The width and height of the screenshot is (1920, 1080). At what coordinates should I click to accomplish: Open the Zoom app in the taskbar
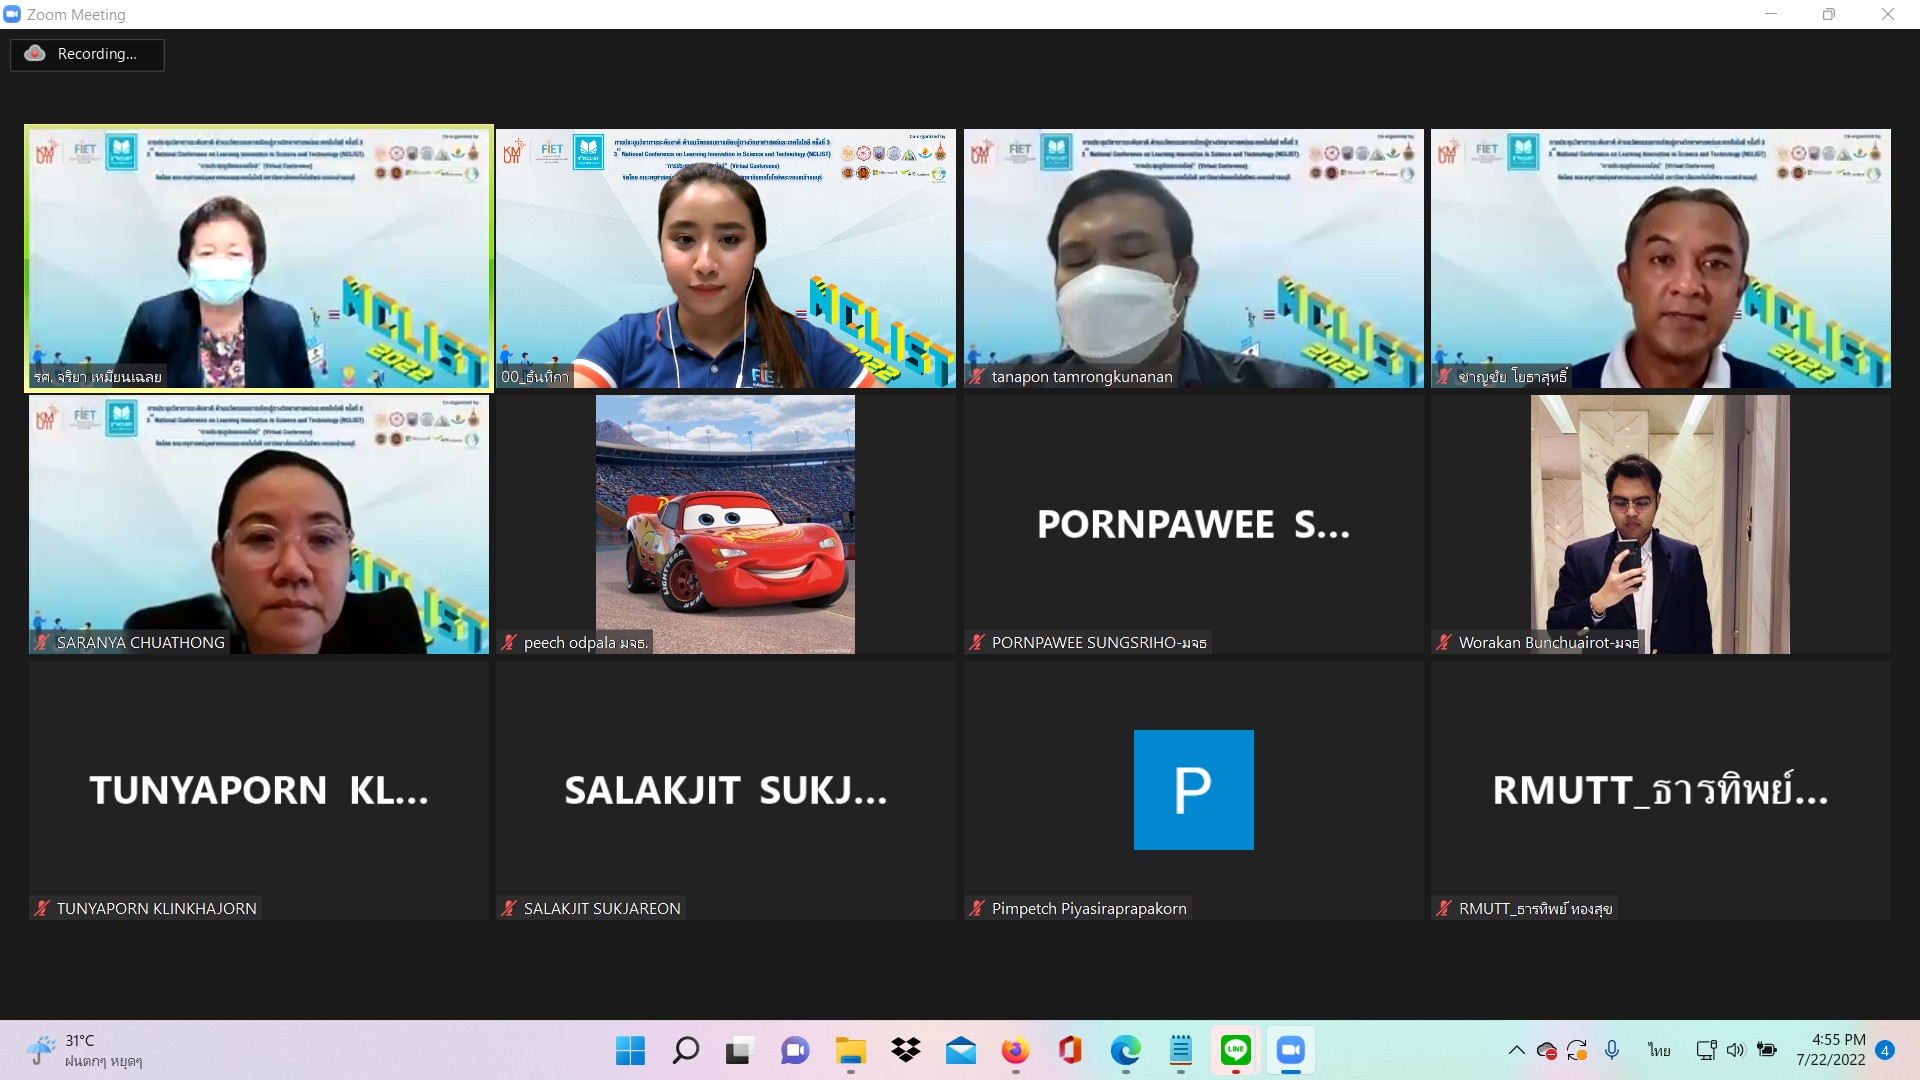coord(1290,1050)
